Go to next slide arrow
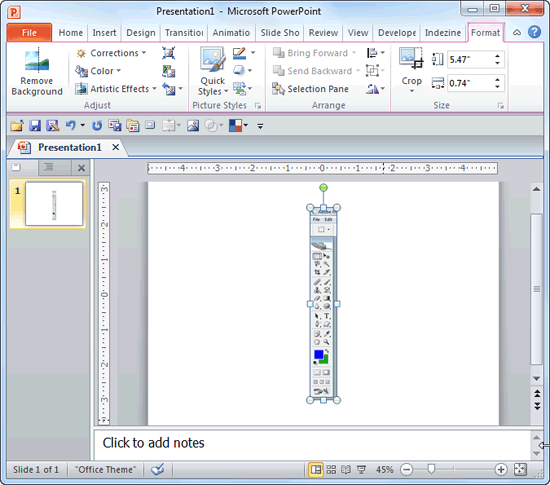Screen dimensions: 550x485 [x=537, y=407]
